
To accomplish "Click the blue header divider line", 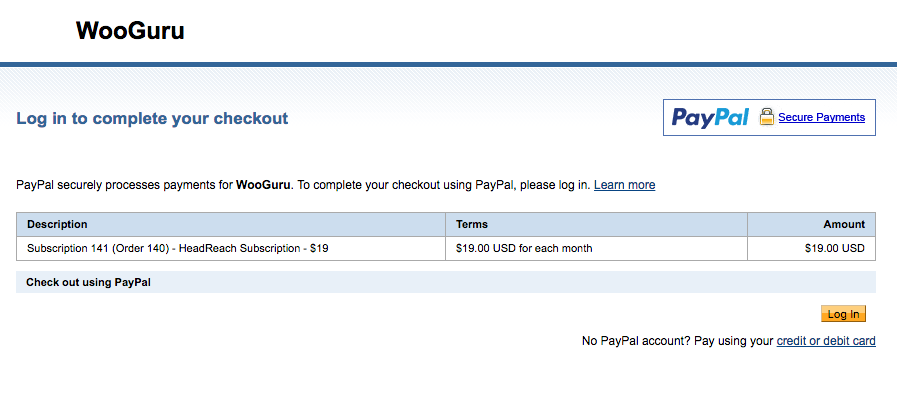I will tap(448, 64).
